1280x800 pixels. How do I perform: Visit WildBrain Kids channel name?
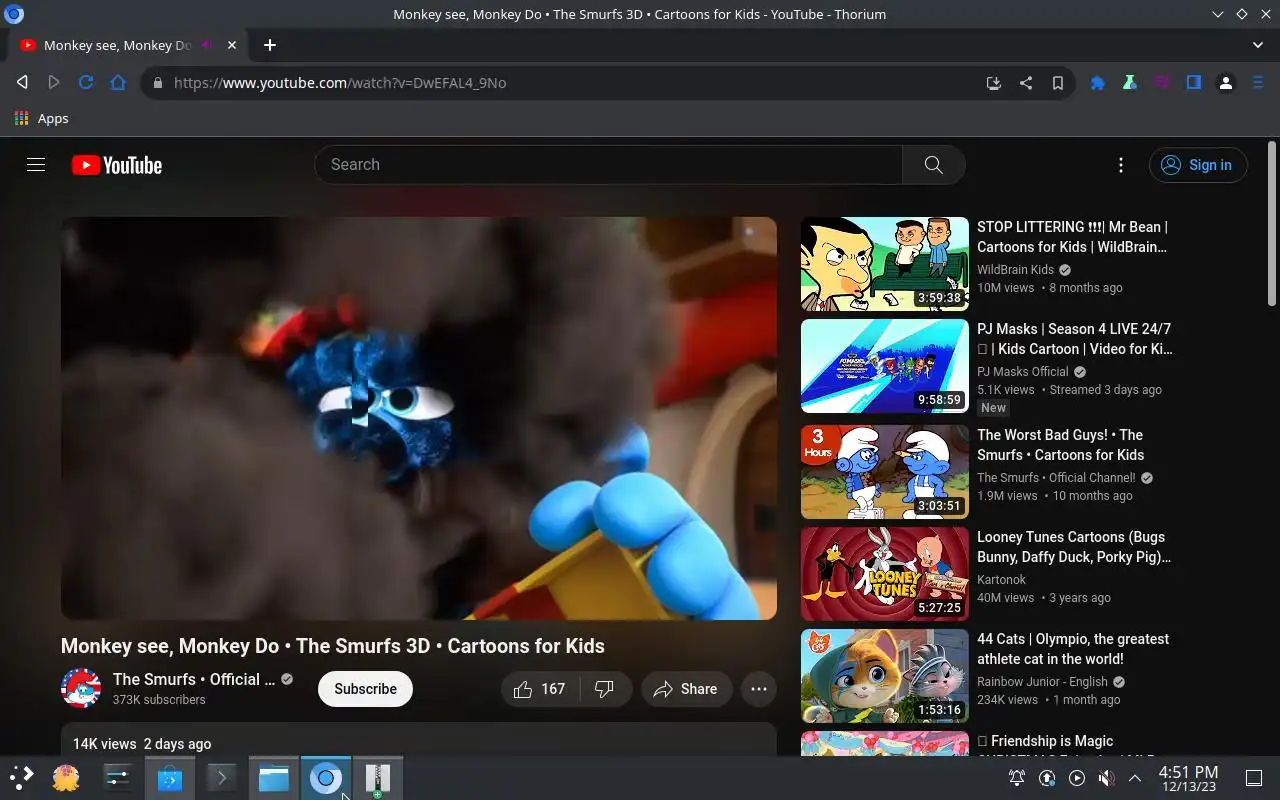pyautogui.click(x=1015, y=270)
